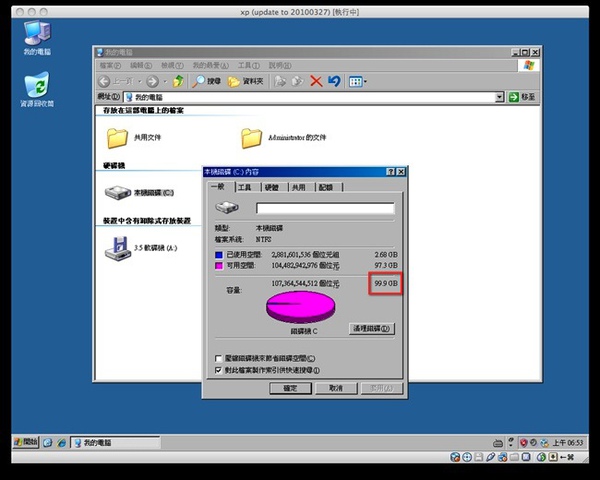600x480 pixels.
Task: Open the 搜尋 search toolbar button
Action: pos(207,81)
